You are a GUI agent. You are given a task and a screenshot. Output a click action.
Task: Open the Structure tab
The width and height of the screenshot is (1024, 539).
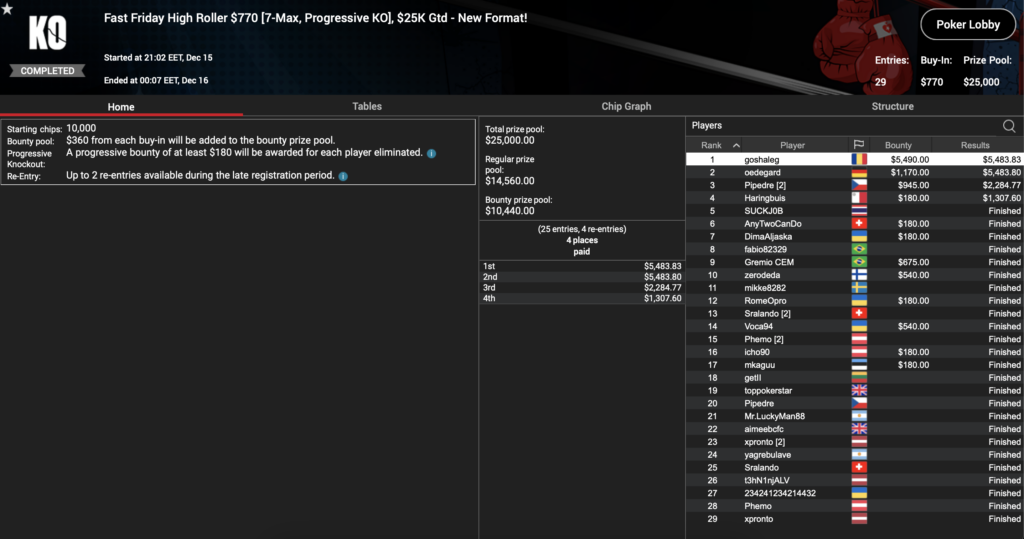(x=892, y=106)
